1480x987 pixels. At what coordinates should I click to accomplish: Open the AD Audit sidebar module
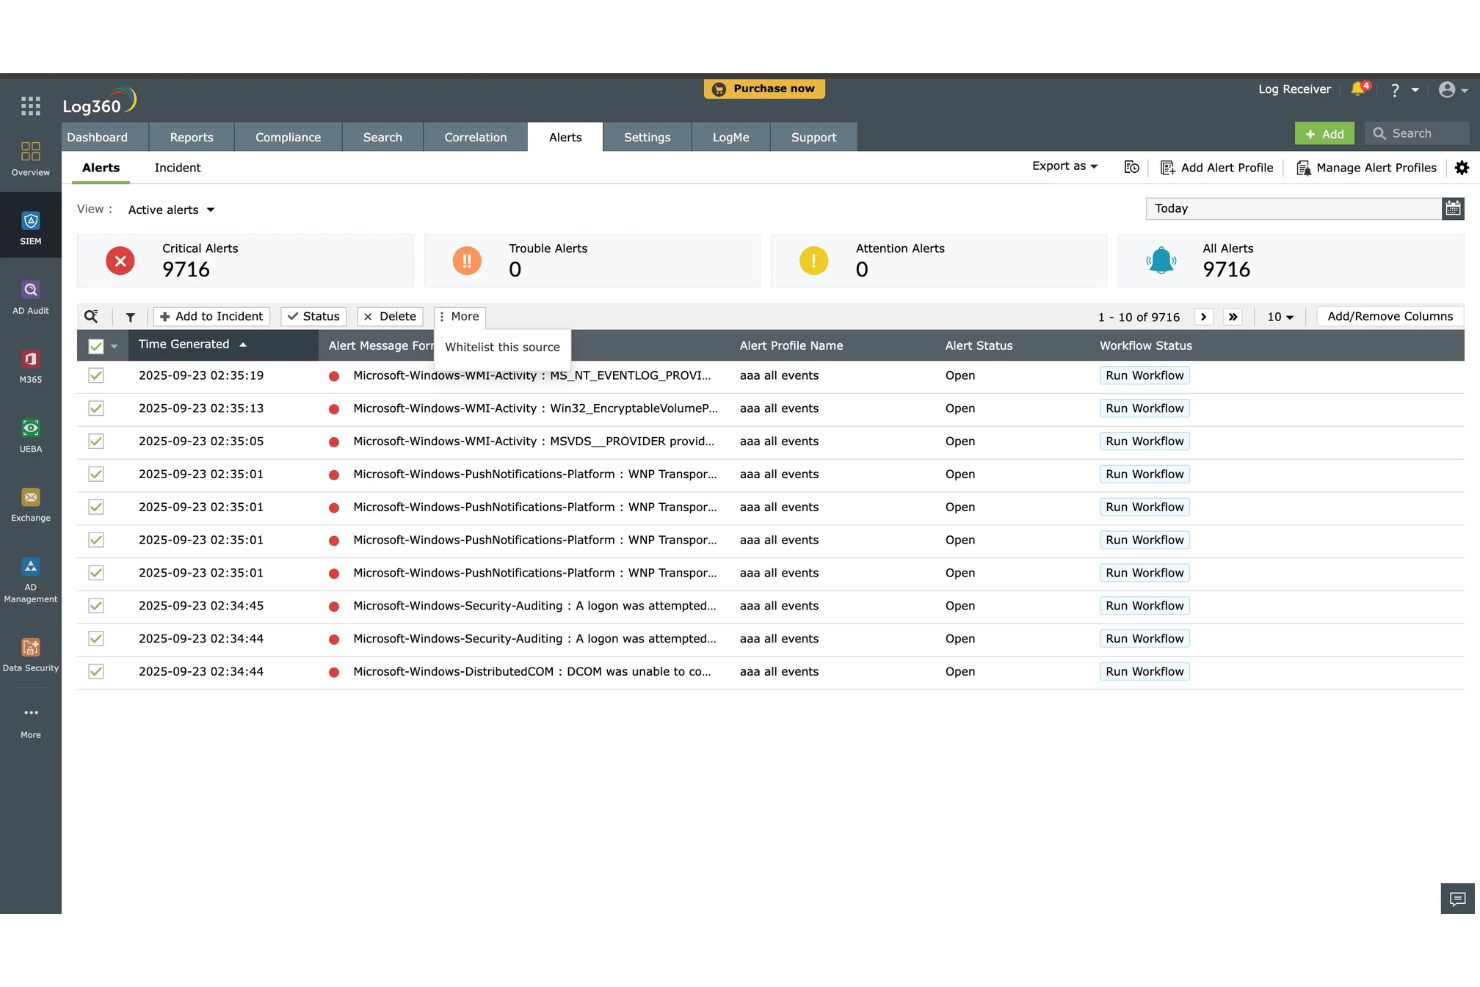click(31, 298)
